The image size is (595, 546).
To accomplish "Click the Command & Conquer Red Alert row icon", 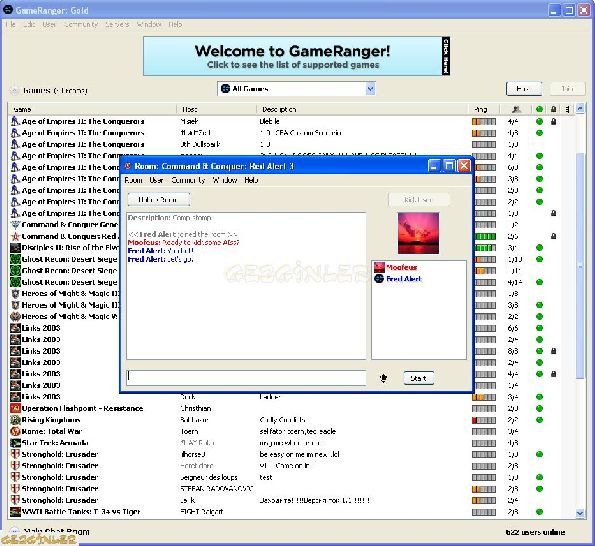I will click(15, 236).
